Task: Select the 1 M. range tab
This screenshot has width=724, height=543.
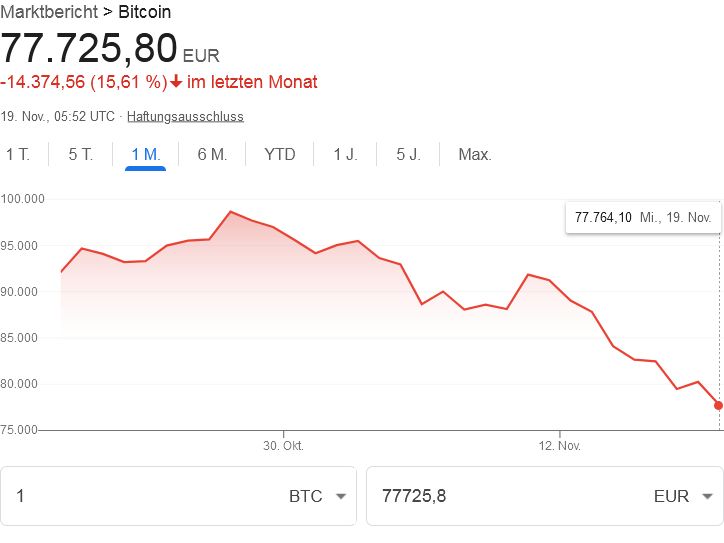Action: [145, 154]
